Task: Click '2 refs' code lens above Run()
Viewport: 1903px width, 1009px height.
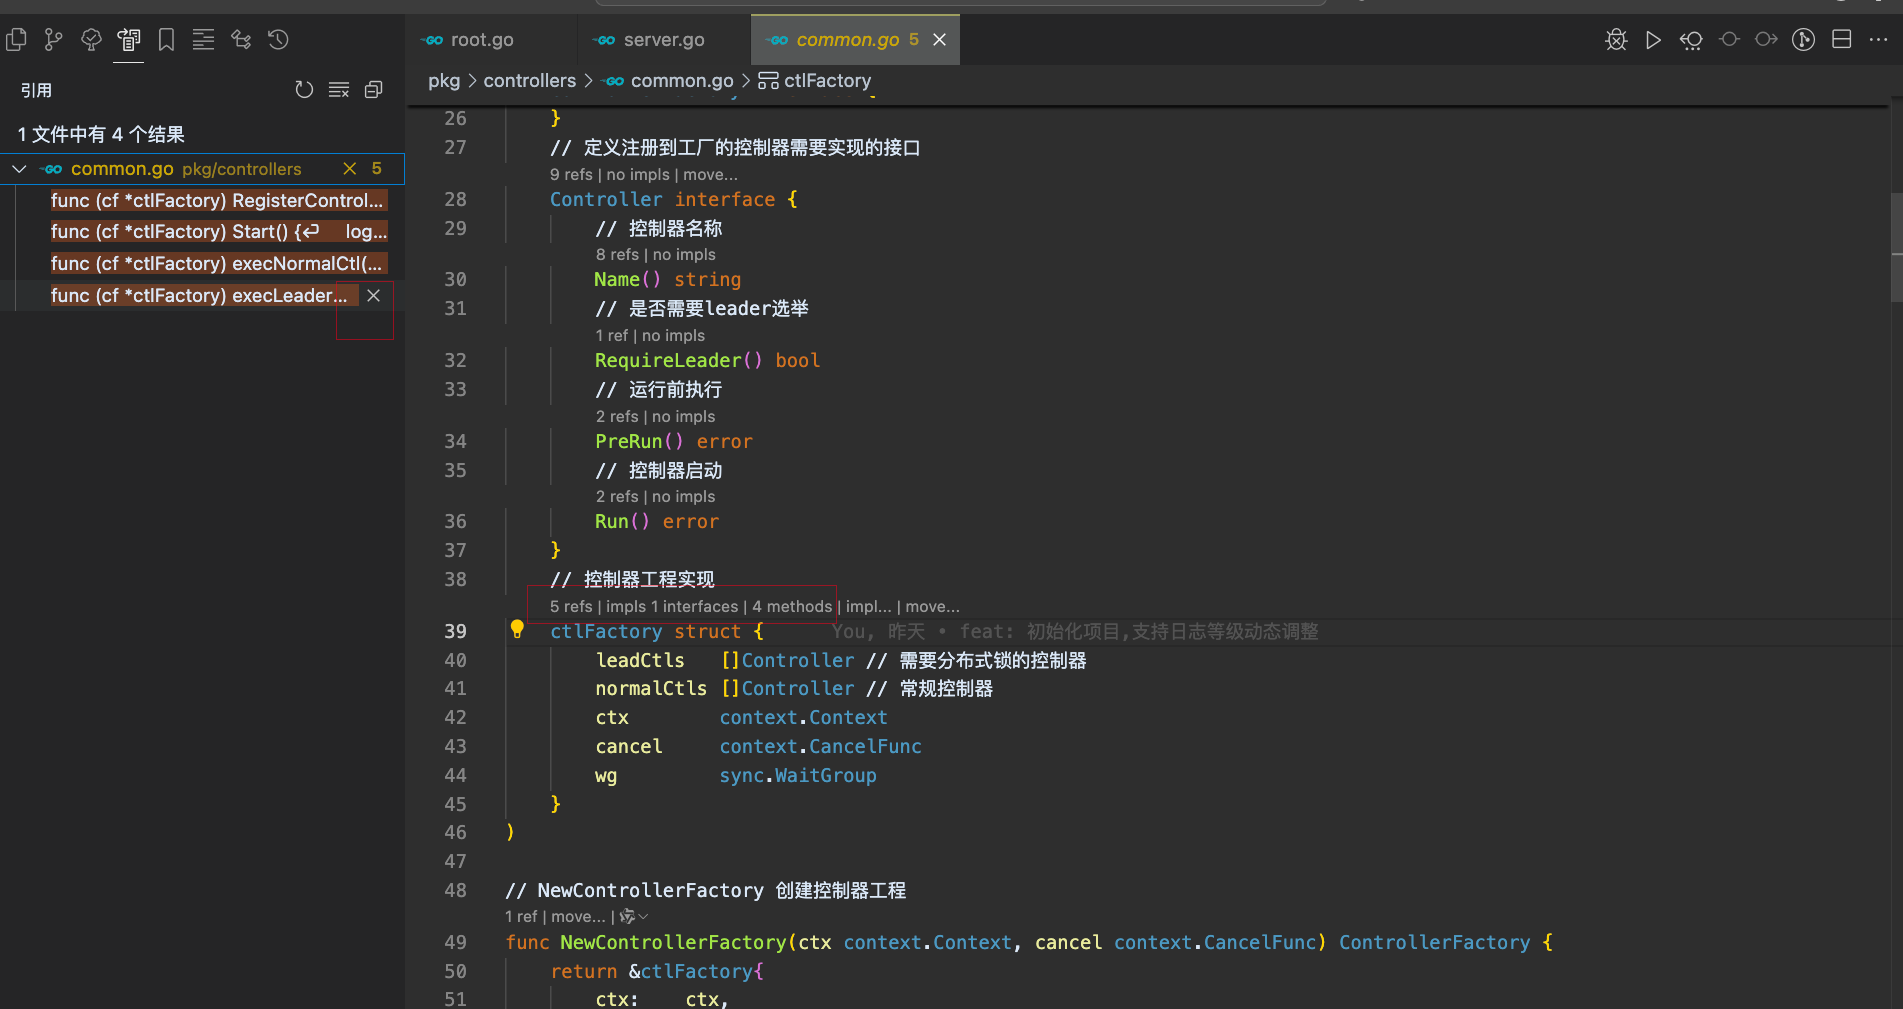Action: (617, 497)
